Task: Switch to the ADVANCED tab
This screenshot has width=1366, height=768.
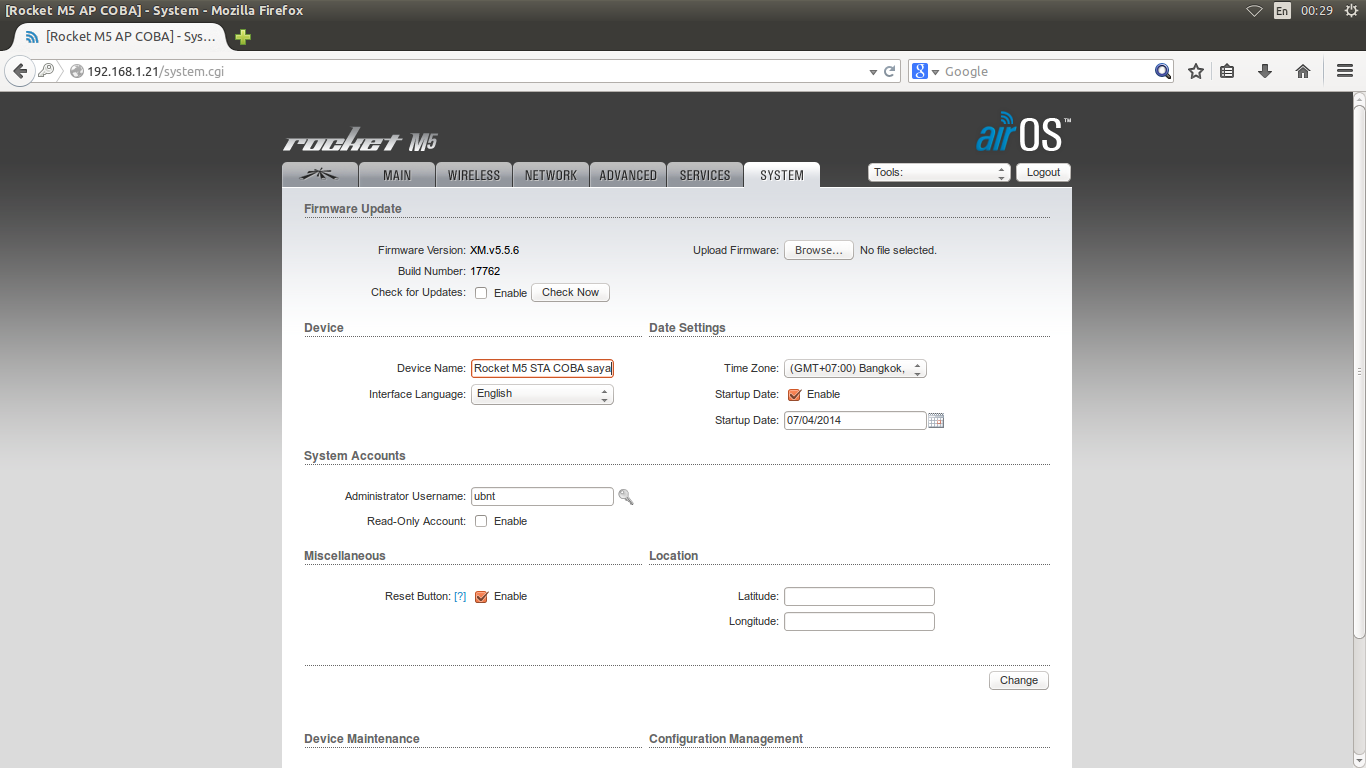Action: click(x=628, y=175)
